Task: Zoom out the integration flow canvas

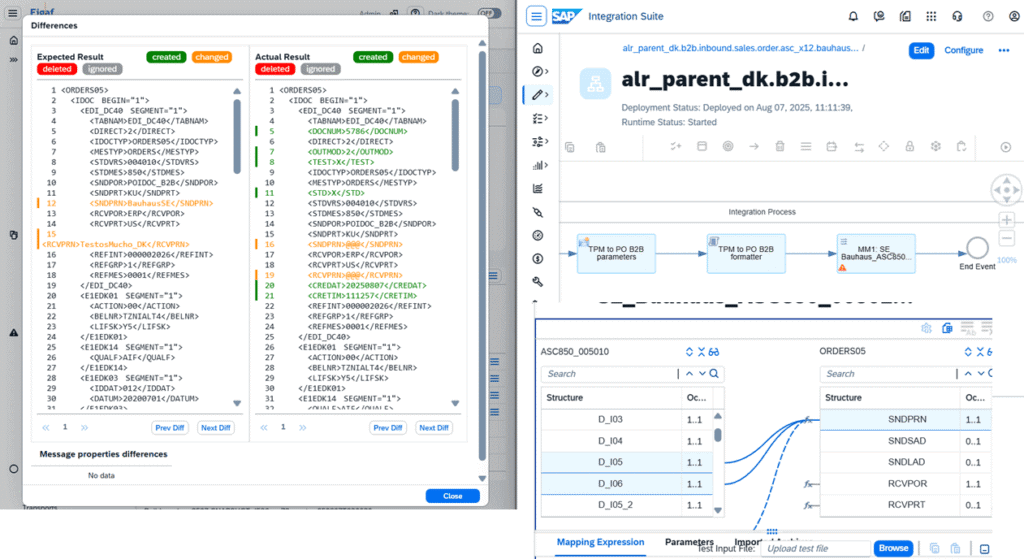Action: point(1007,238)
